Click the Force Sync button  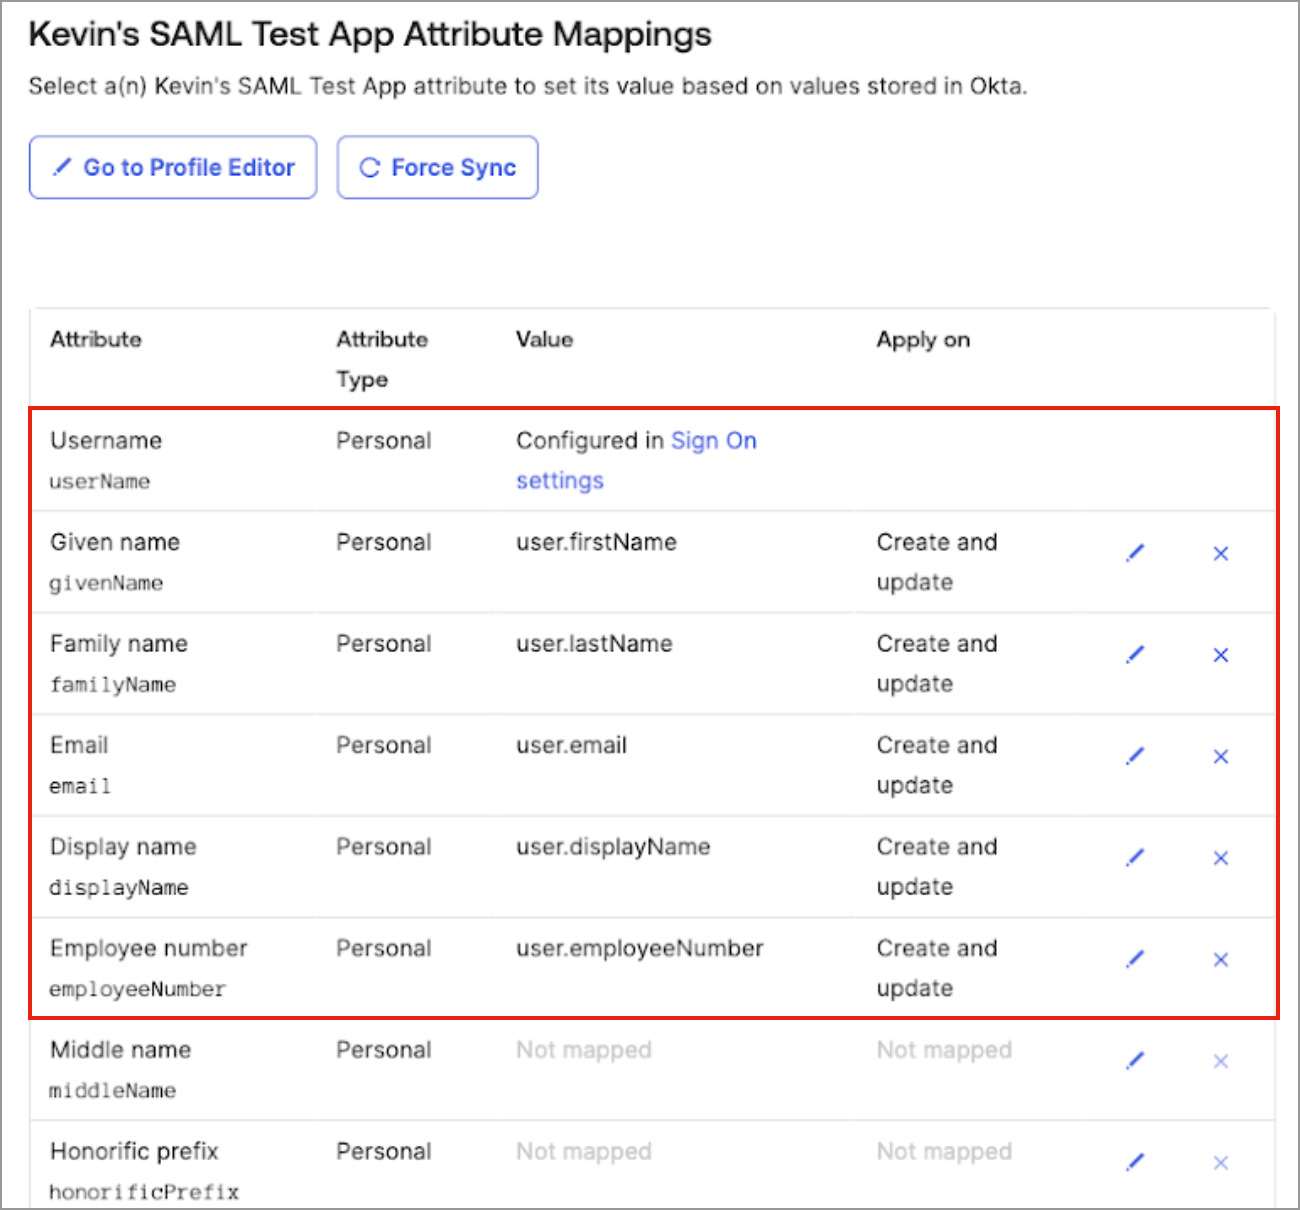click(438, 167)
